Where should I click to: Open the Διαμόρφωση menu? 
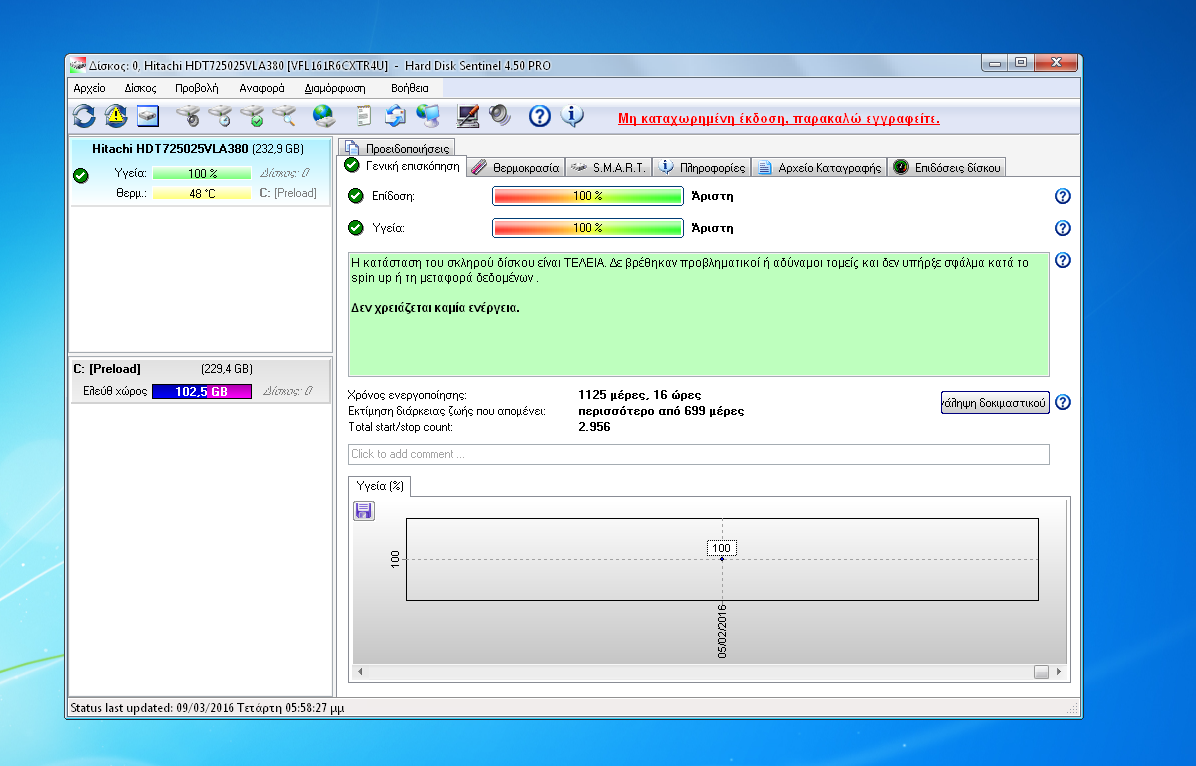[x=335, y=89]
